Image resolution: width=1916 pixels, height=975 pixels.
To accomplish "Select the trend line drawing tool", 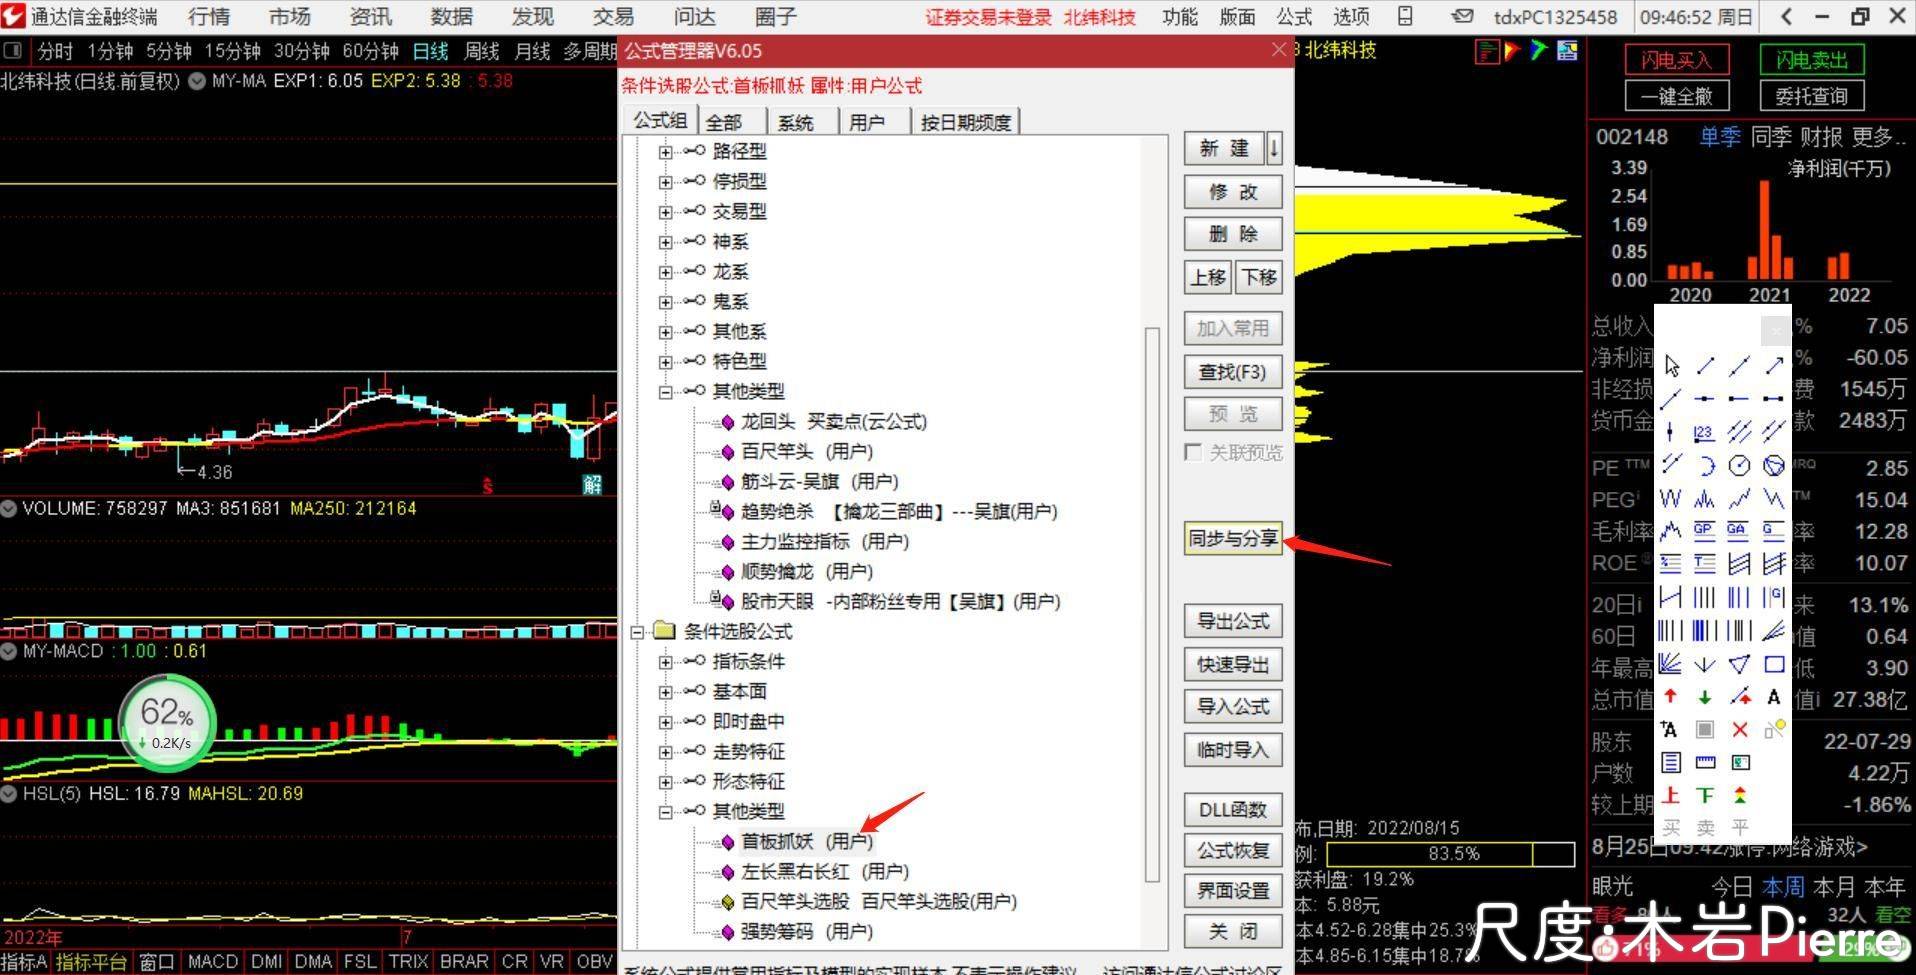I will pos(1705,366).
